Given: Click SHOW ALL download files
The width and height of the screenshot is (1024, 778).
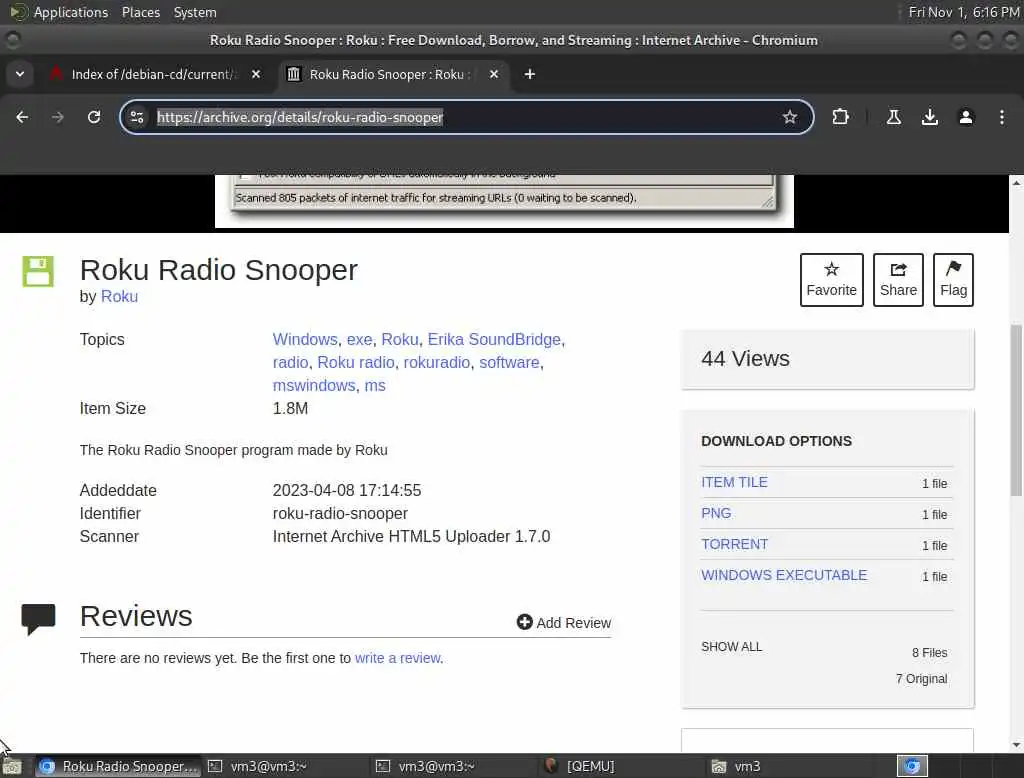Looking at the screenshot, I should coord(731,647).
